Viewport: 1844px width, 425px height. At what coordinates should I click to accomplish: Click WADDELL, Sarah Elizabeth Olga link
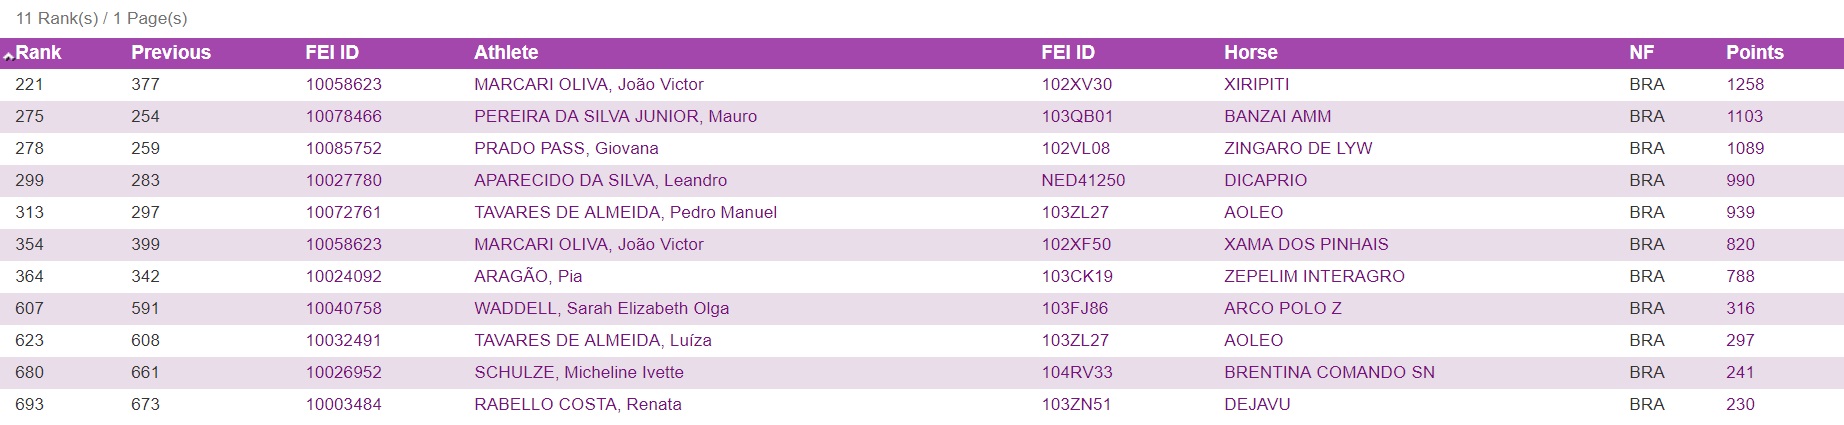(x=601, y=309)
